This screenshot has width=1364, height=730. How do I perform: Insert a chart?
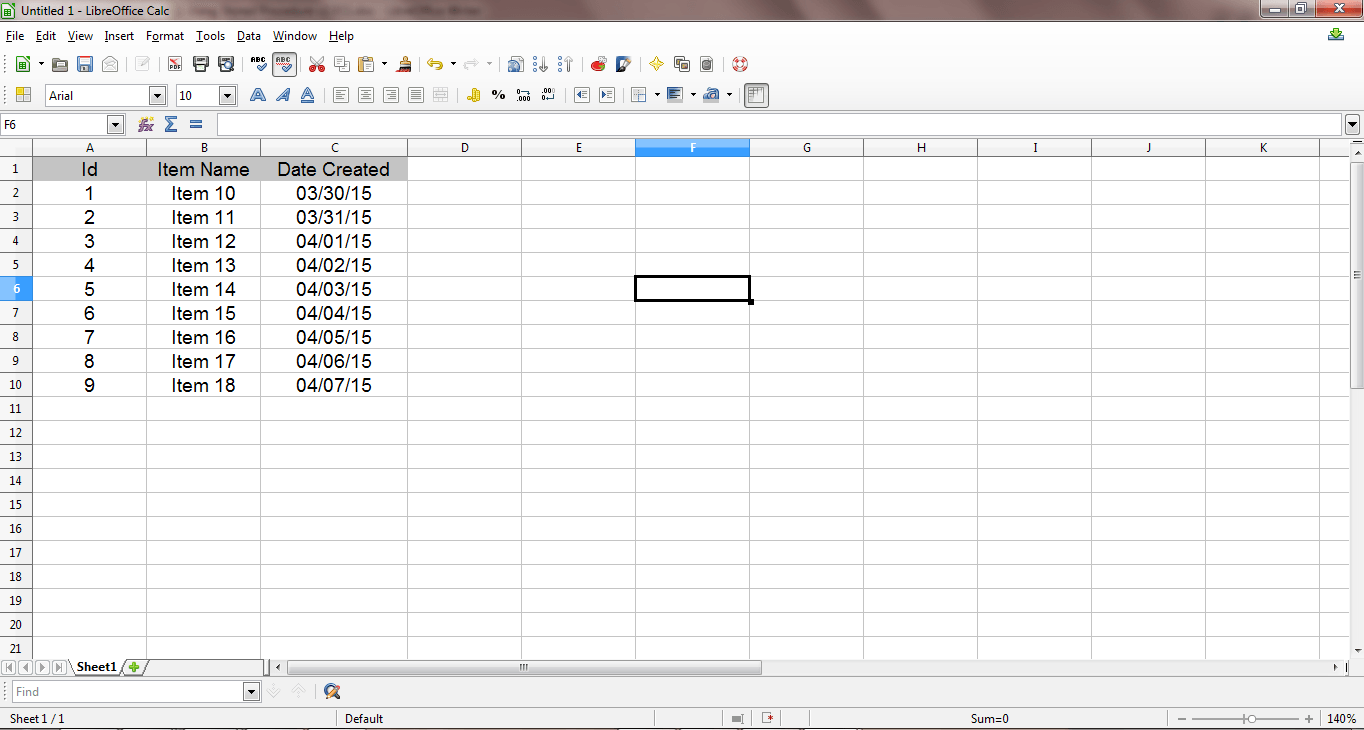tap(597, 63)
